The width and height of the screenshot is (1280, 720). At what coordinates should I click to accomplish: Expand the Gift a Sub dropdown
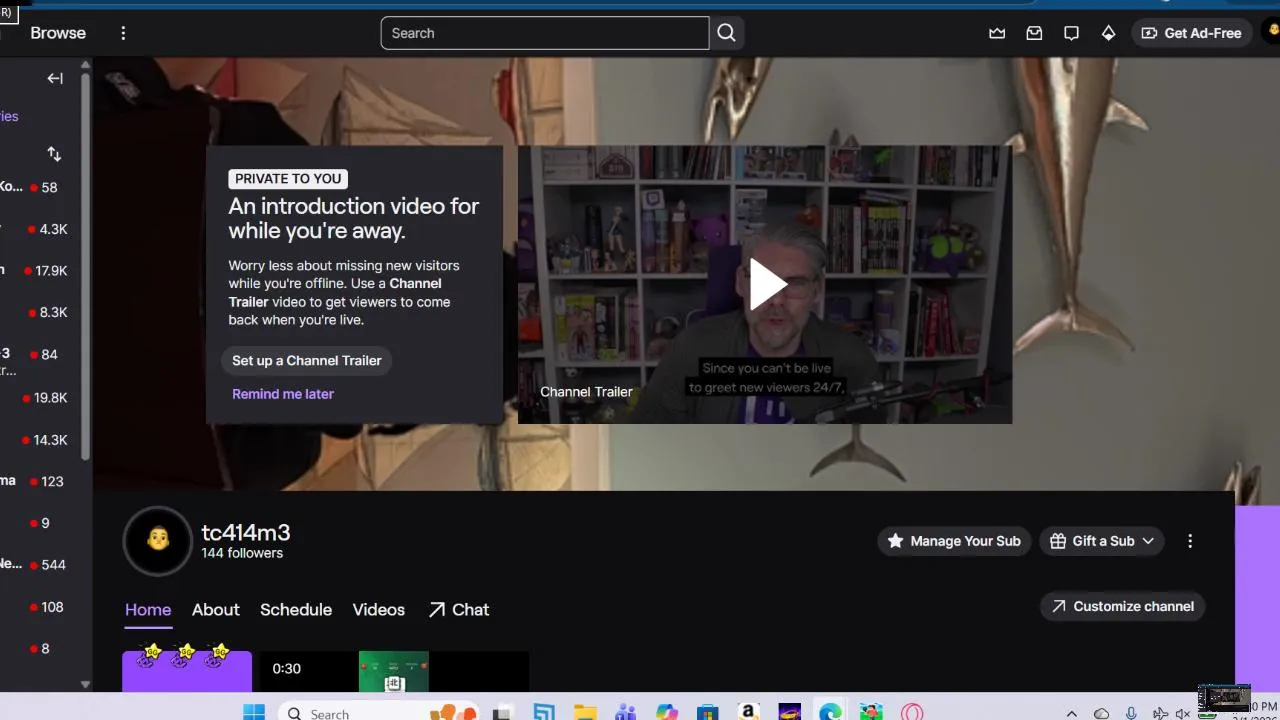pyautogui.click(x=1101, y=541)
